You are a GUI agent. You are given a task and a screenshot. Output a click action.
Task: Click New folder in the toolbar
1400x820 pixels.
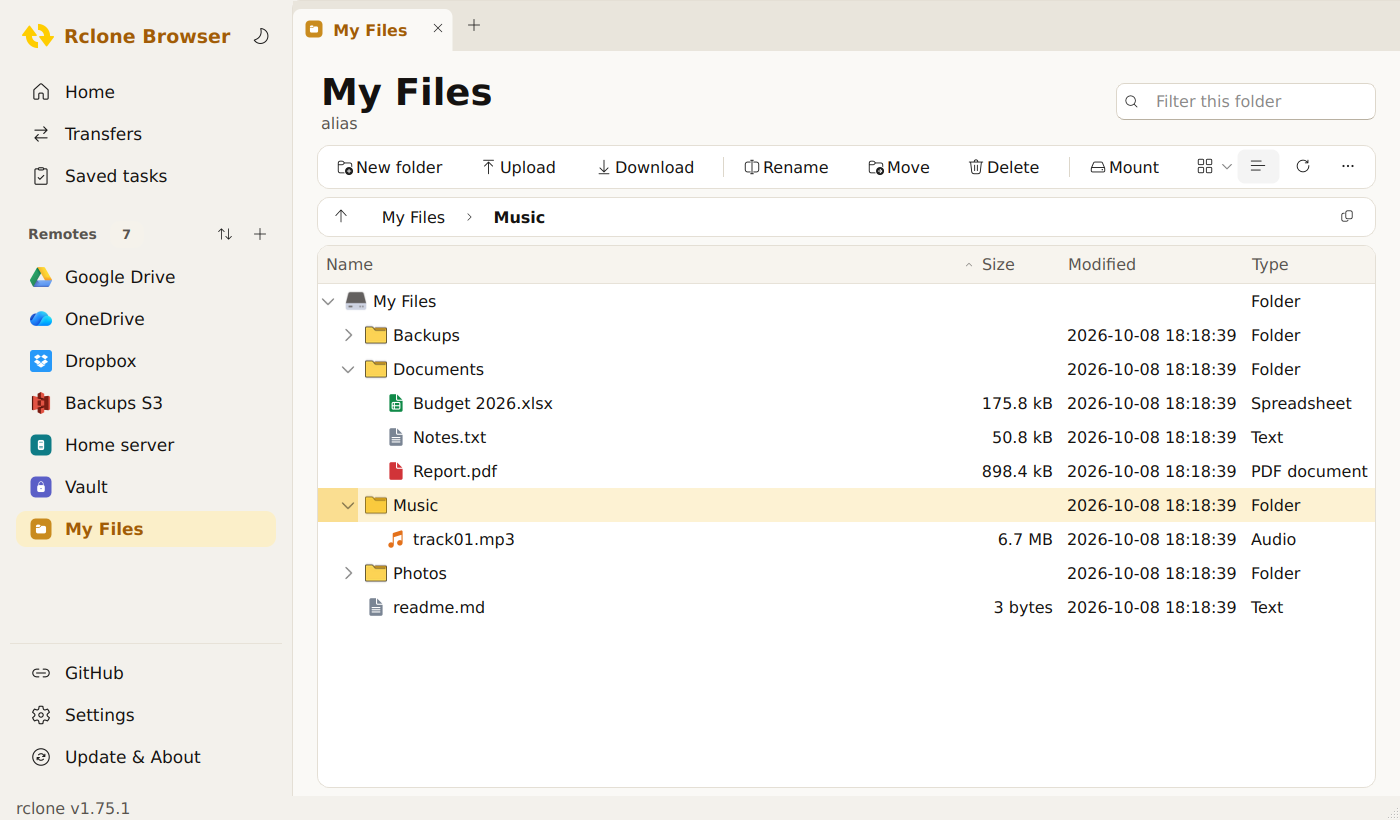pos(390,167)
